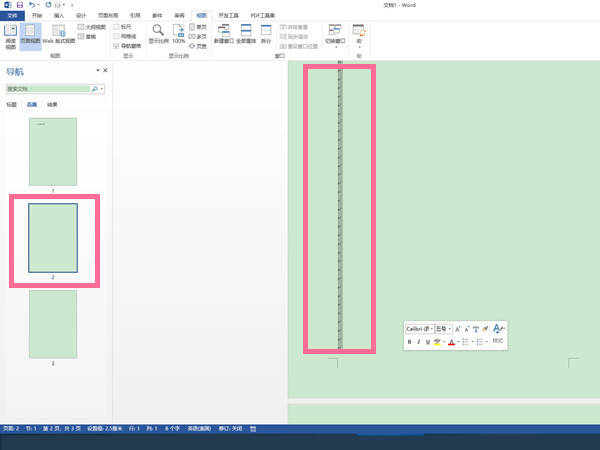Select the Web Layout view icon
Image resolution: width=600 pixels, height=450 pixels.
pos(59,34)
